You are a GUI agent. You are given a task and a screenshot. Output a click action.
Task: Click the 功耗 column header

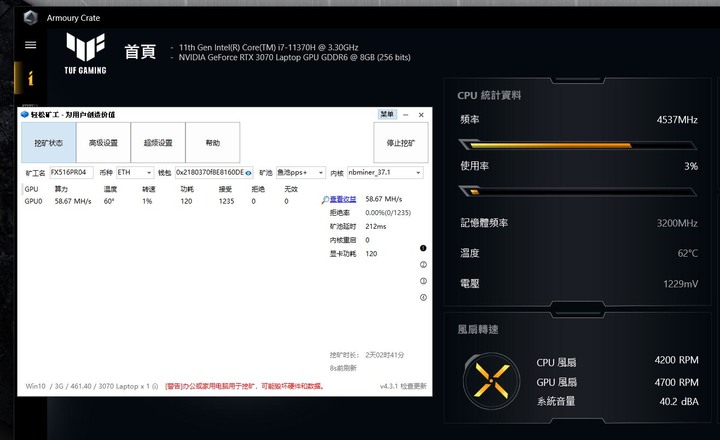pos(187,189)
